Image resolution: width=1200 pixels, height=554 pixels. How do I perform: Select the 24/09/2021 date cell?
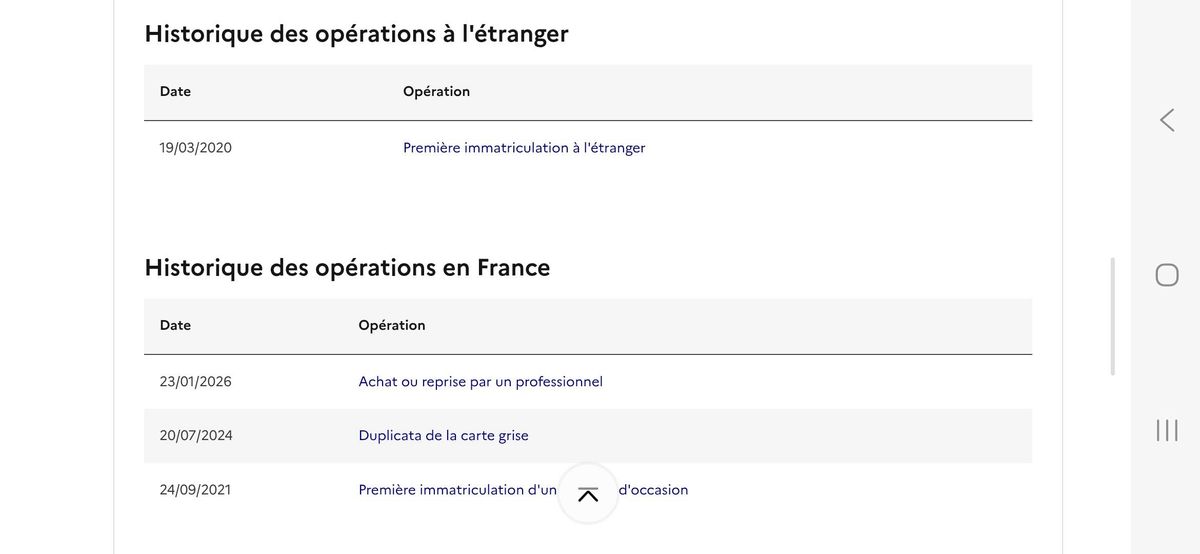195,490
